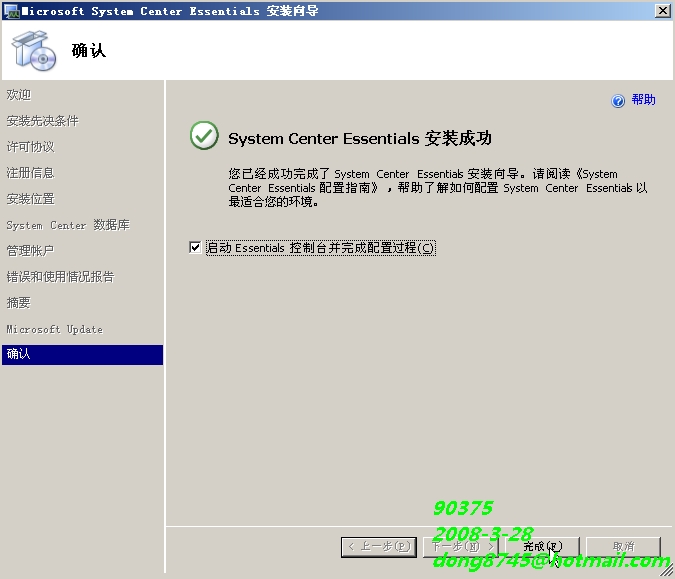Click the 下一步 next button
Screen dimensions: 675x579
click(461, 547)
